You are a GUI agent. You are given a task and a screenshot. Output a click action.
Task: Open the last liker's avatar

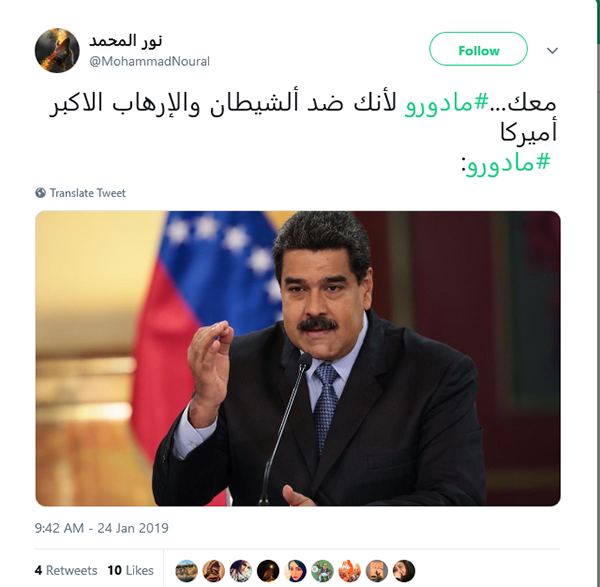point(404,571)
